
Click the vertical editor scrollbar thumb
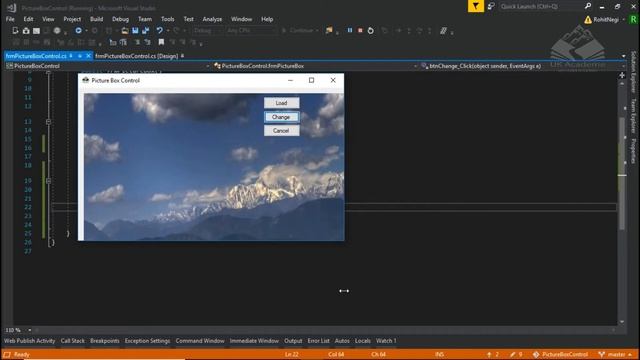pyautogui.click(x=622, y=173)
